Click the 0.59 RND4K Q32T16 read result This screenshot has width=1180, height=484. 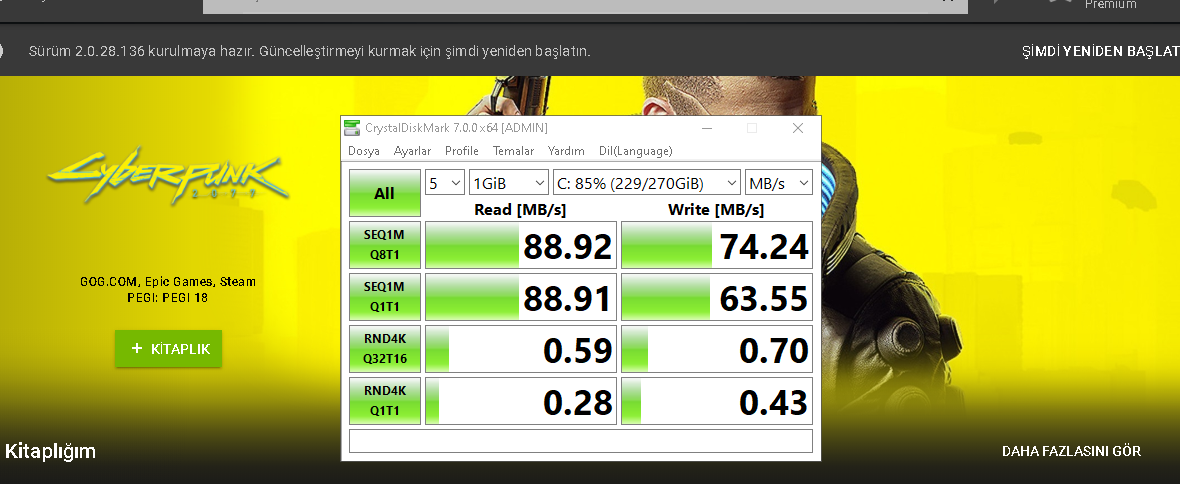click(x=521, y=349)
